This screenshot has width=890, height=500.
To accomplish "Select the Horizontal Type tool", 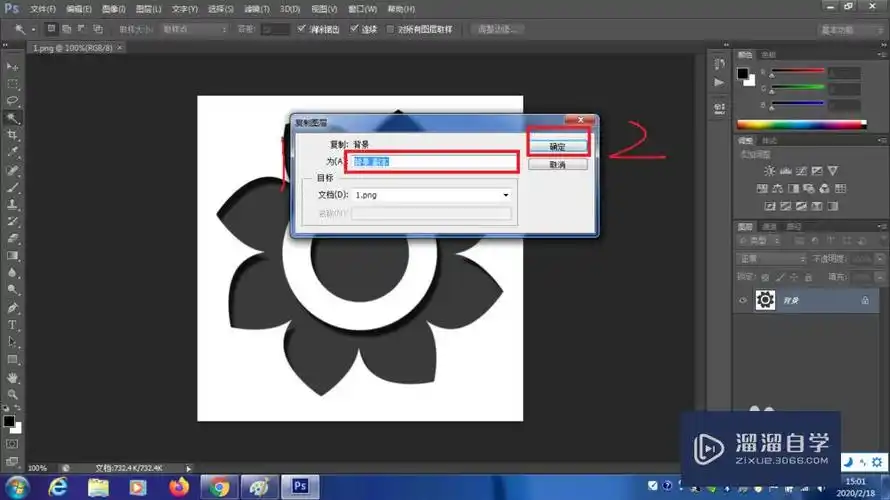I will (x=13, y=325).
